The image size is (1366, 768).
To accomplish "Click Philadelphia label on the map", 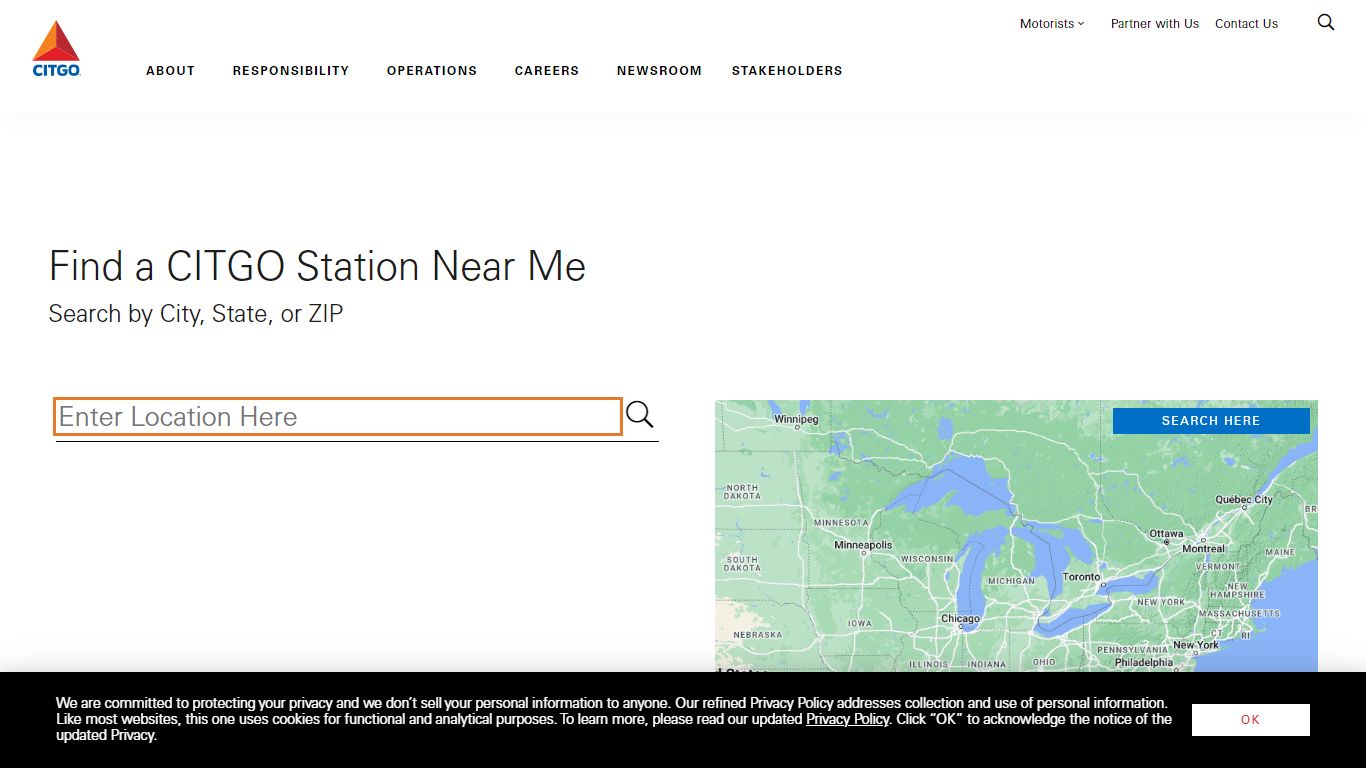I will 1144,662.
